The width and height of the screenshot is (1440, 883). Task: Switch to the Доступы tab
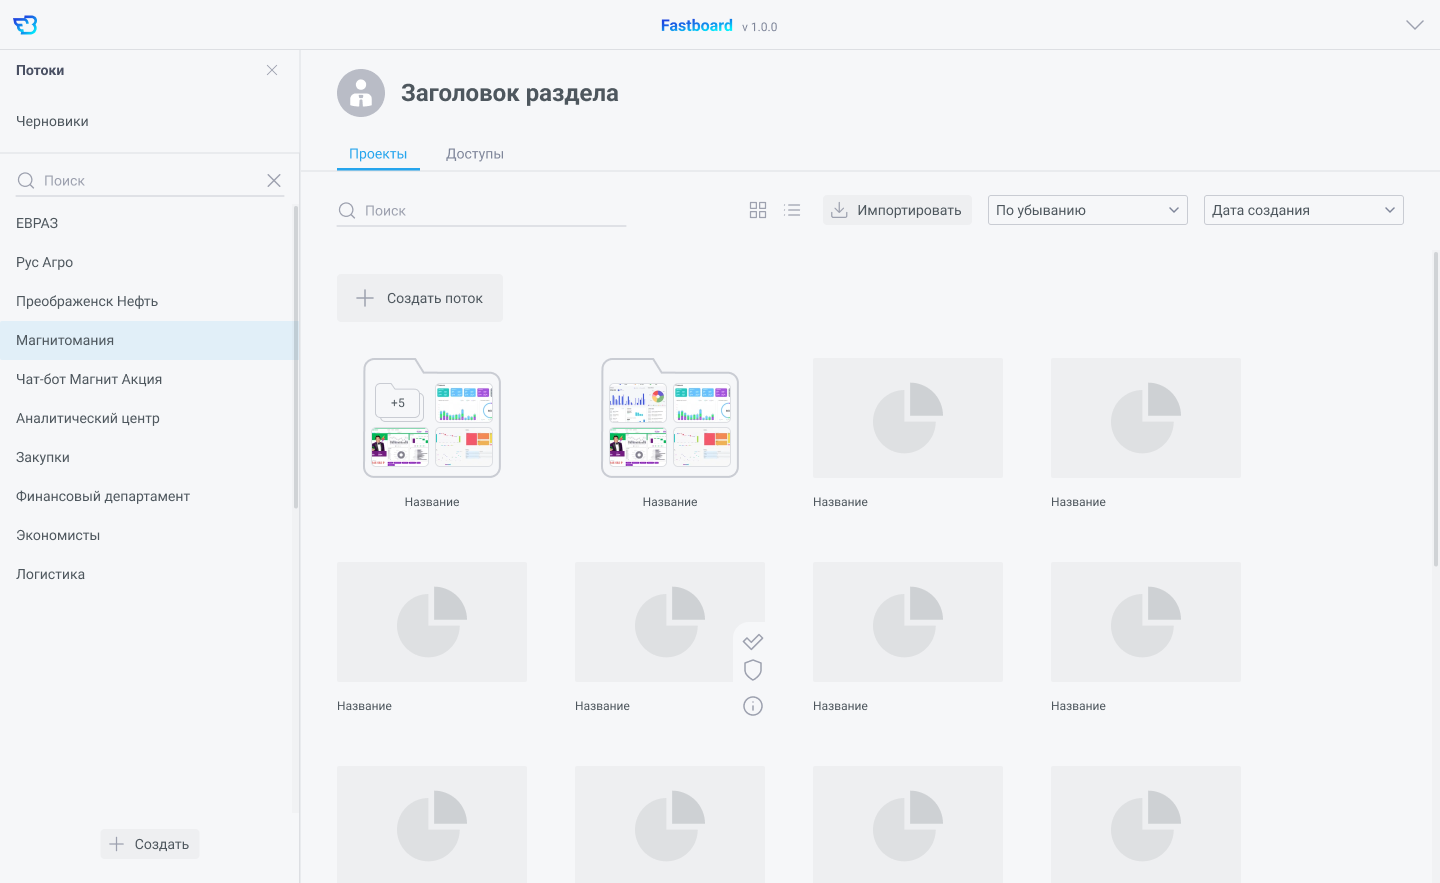click(474, 154)
